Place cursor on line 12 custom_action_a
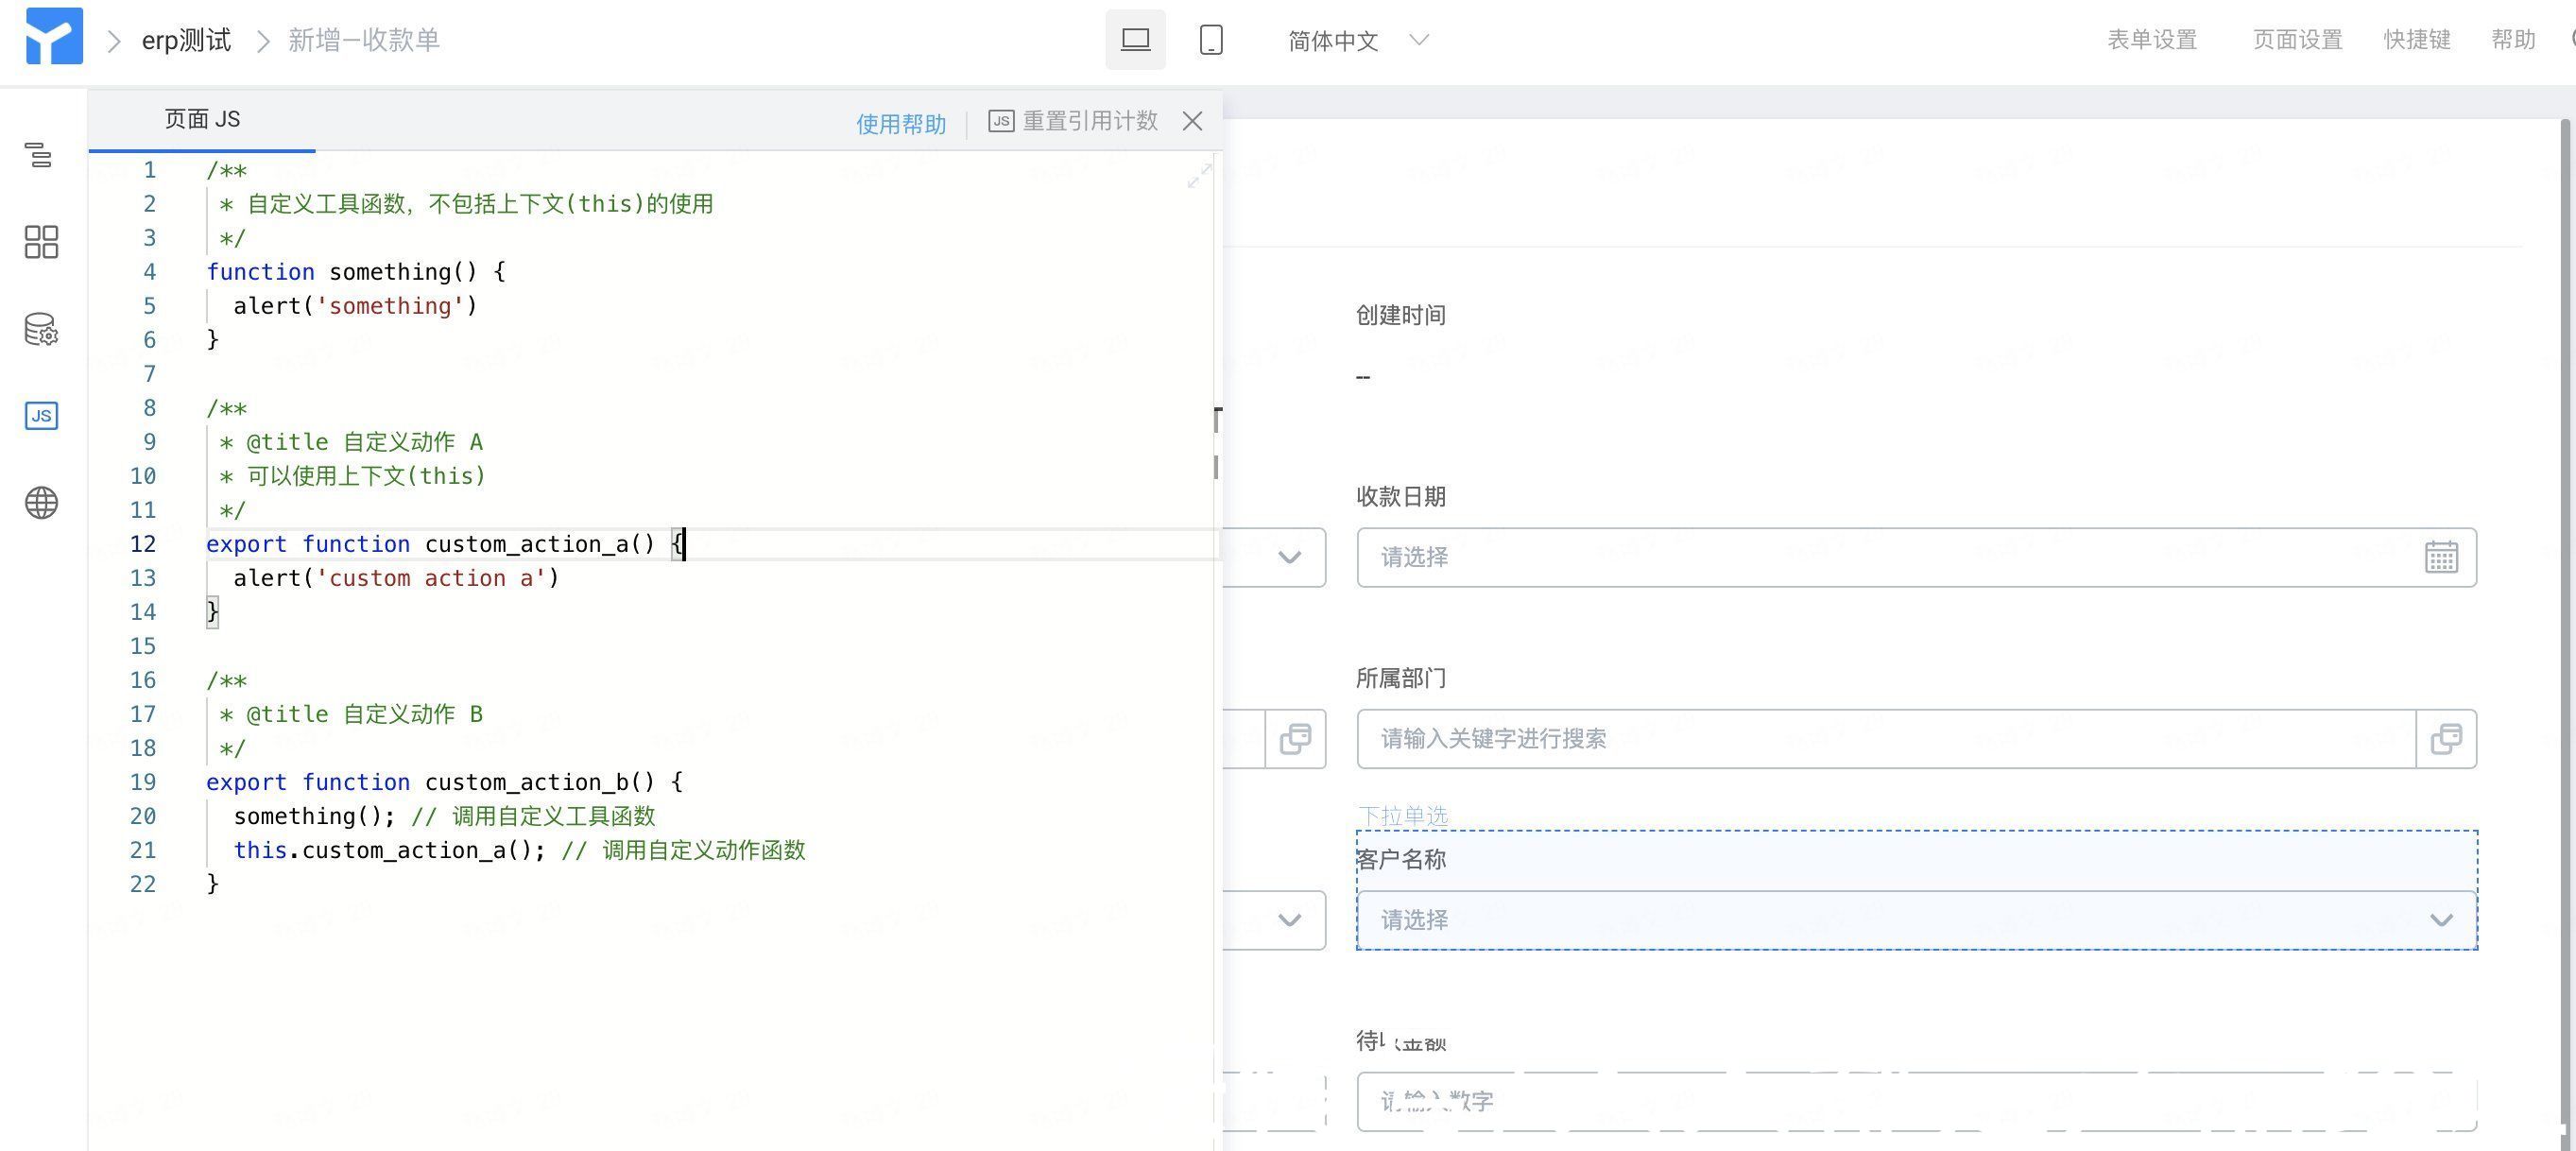The width and height of the screenshot is (2576, 1151). tap(445, 544)
